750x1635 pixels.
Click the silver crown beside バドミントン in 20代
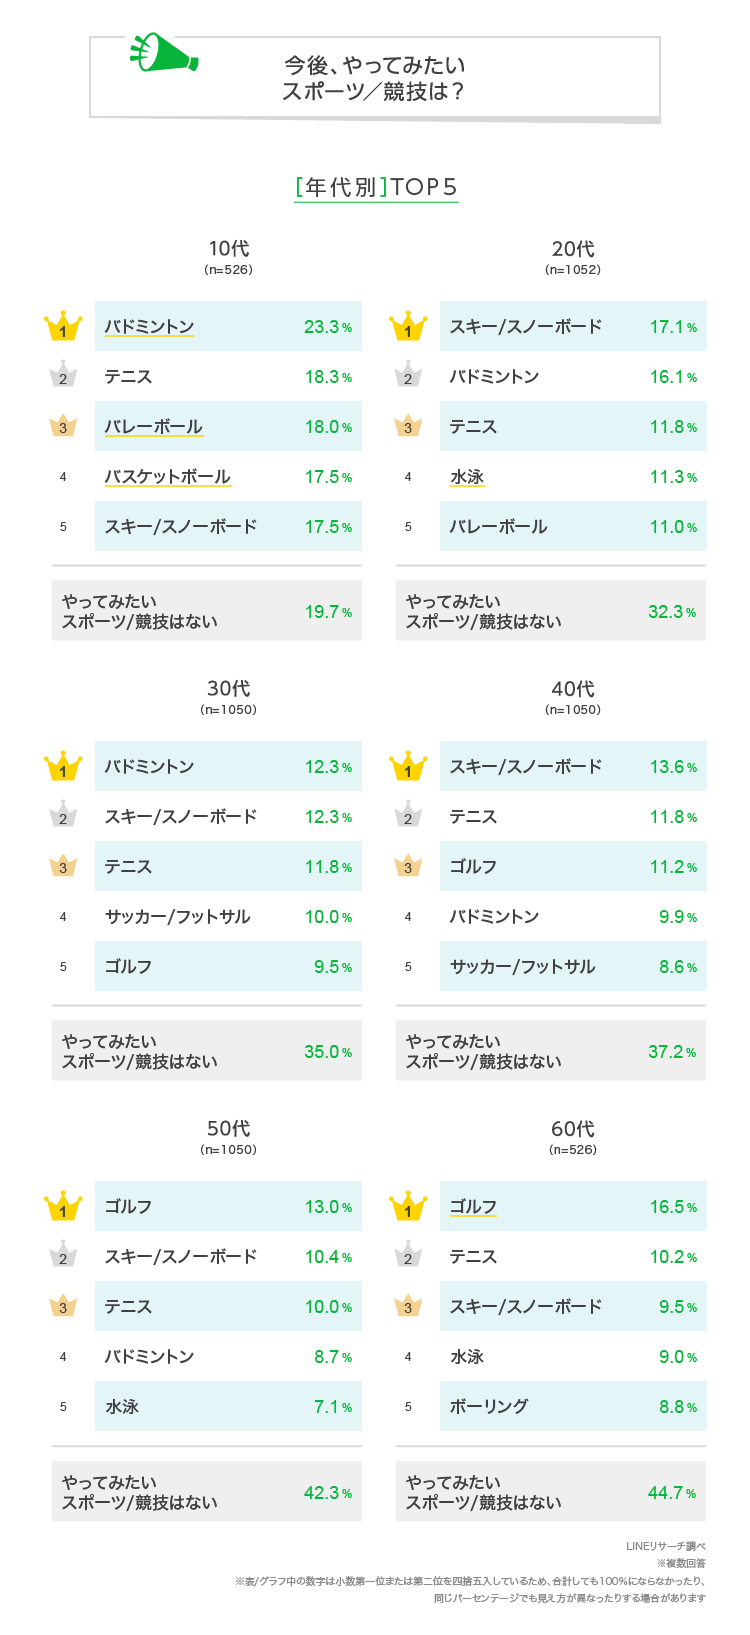point(407,376)
